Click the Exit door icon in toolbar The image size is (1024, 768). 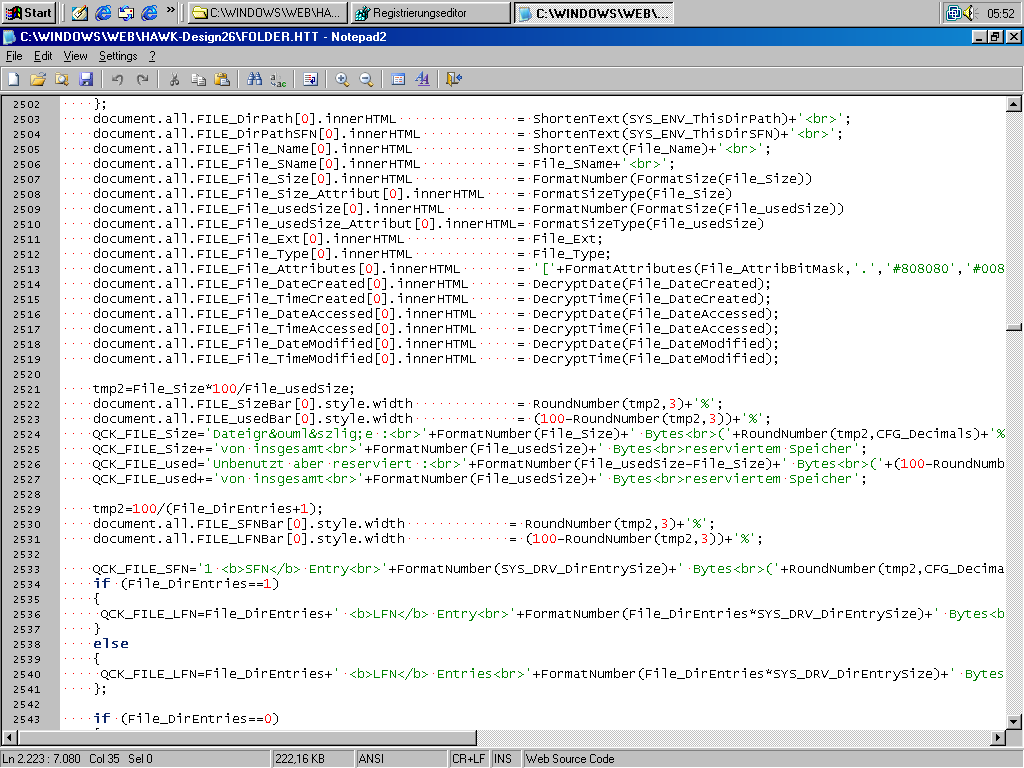tap(454, 79)
